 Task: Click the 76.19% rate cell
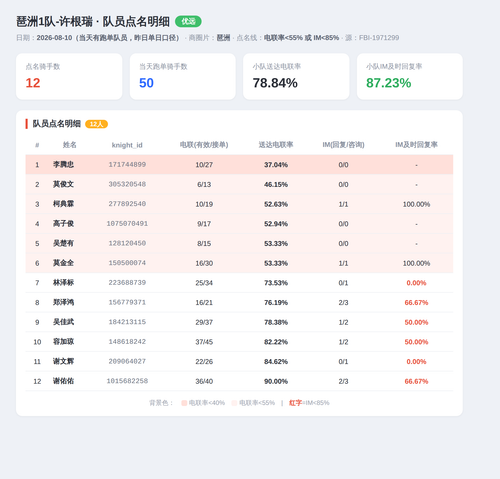[276, 302]
